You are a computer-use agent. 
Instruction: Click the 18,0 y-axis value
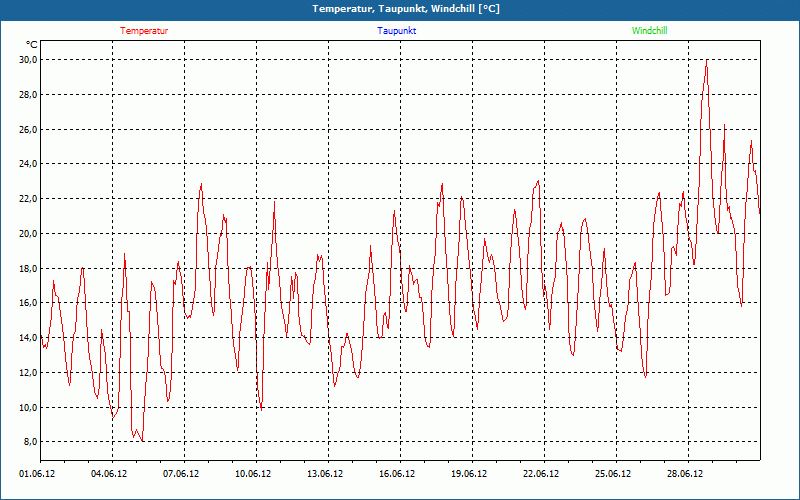point(29,268)
